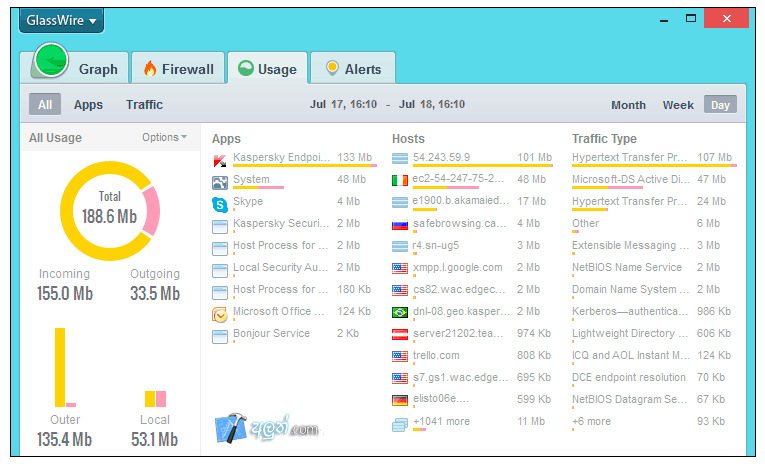Select the Host Process for ... 180 Kb row
This screenshot has width=765, height=464.
(x=295, y=291)
